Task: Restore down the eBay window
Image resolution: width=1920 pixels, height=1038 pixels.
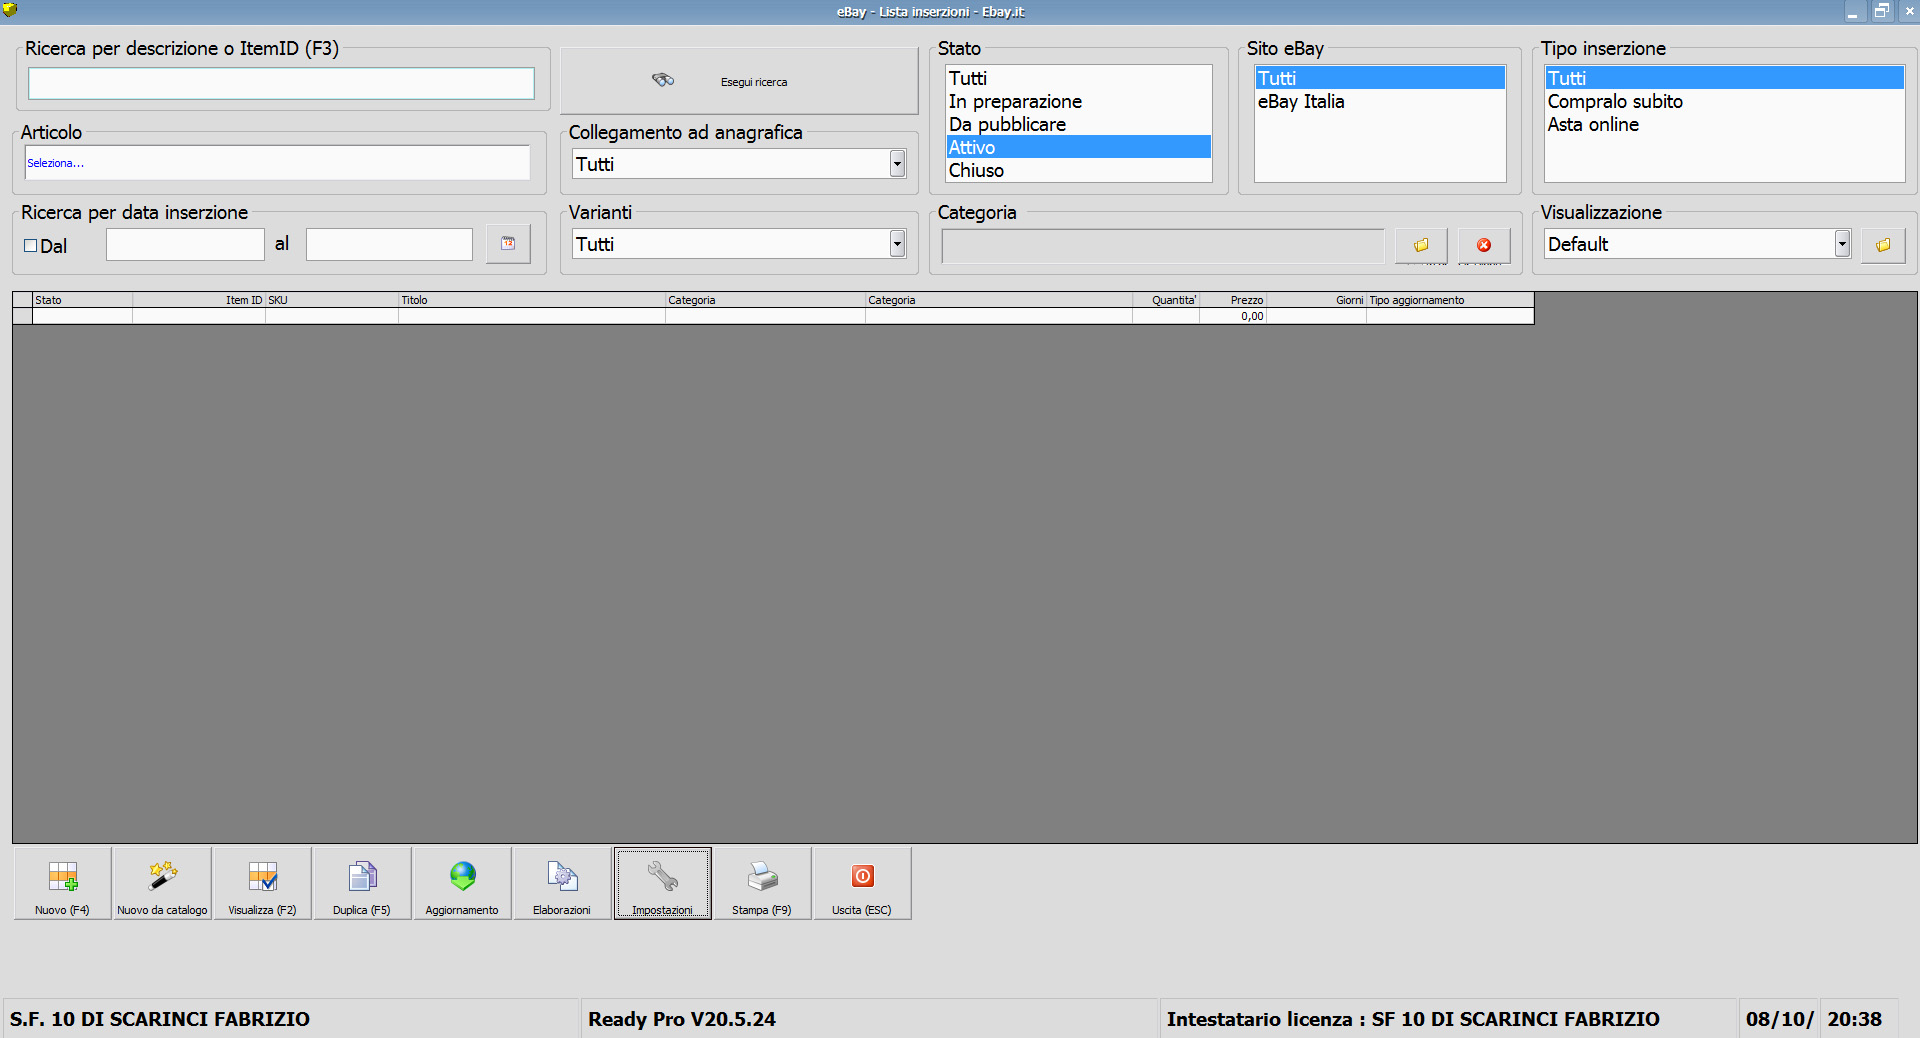Action: coord(1881,12)
